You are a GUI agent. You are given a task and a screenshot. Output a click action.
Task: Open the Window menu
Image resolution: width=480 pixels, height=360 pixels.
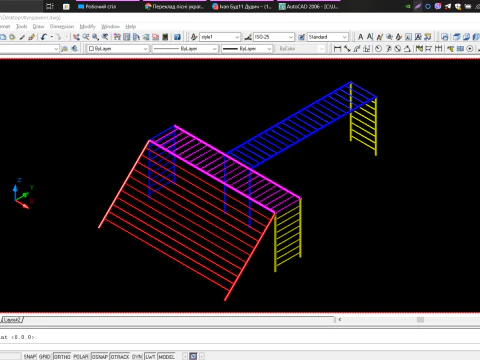point(110,26)
